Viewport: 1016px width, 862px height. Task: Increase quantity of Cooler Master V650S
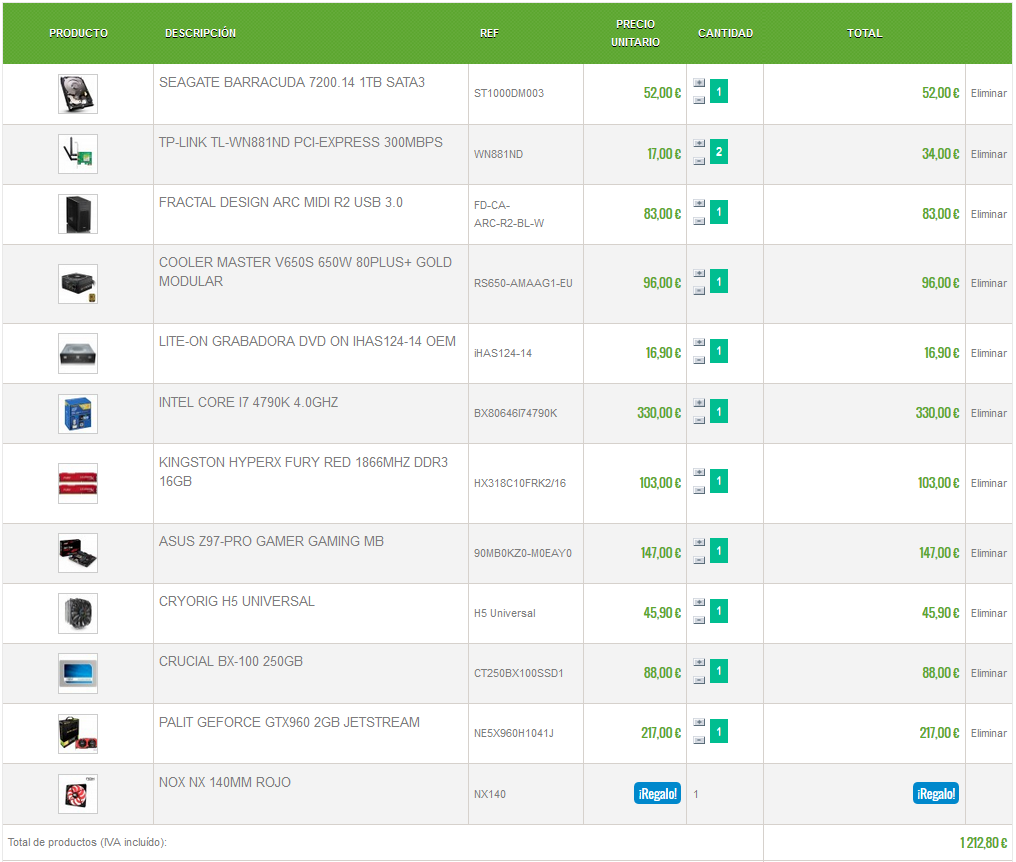[x=699, y=274]
